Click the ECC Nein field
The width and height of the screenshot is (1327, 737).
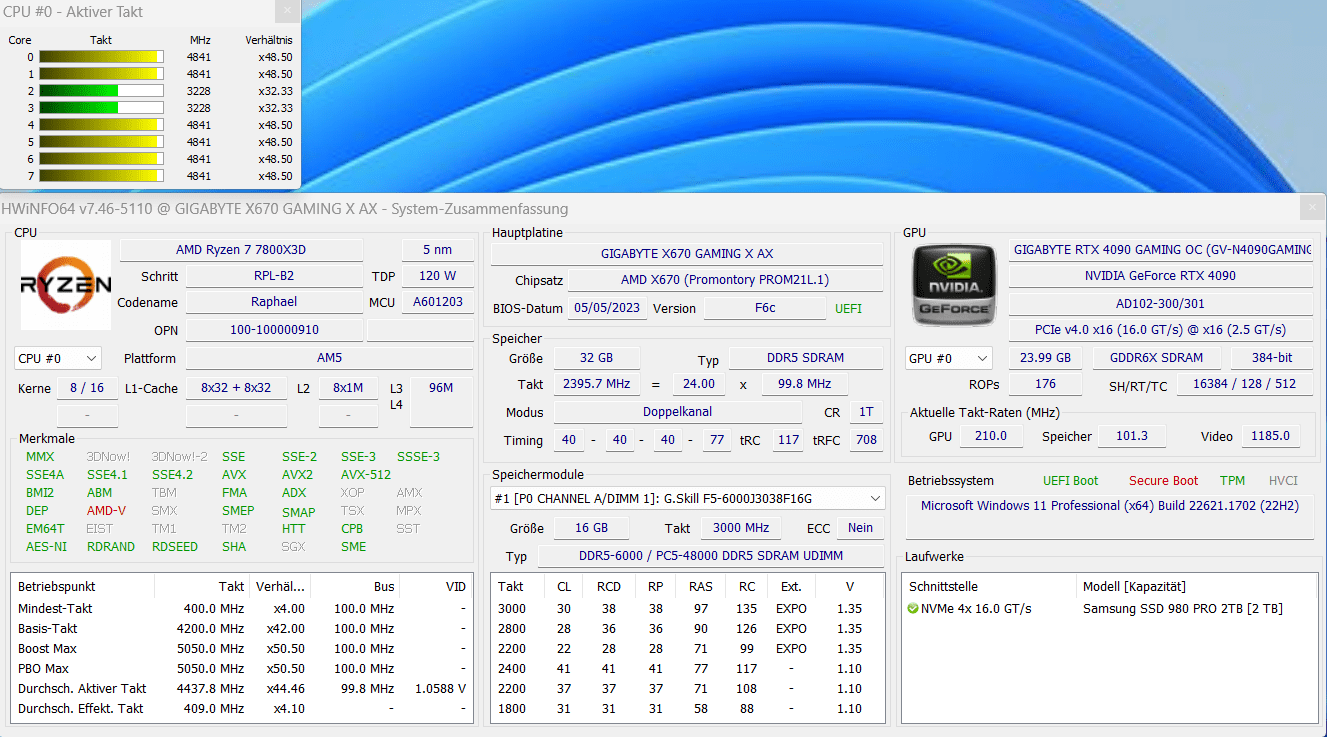(x=860, y=528)
